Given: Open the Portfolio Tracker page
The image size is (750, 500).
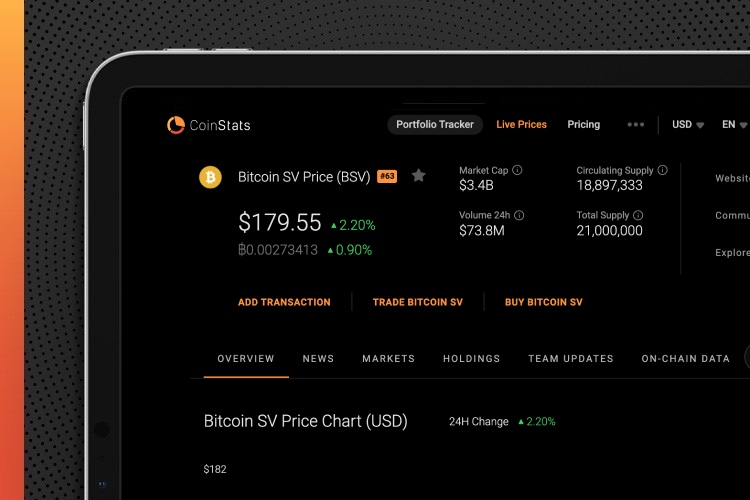Looking at the screenshot, I should [x=434, y=125].
